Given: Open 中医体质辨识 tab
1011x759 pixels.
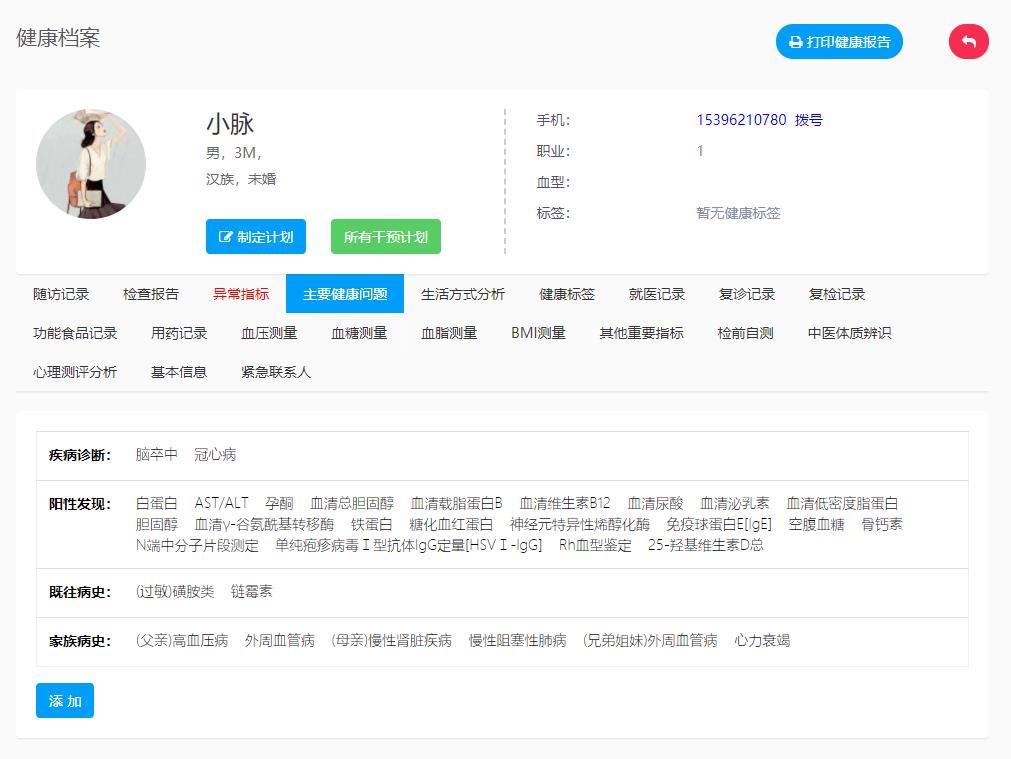Looking at the screenshot, I should (849, 333).
